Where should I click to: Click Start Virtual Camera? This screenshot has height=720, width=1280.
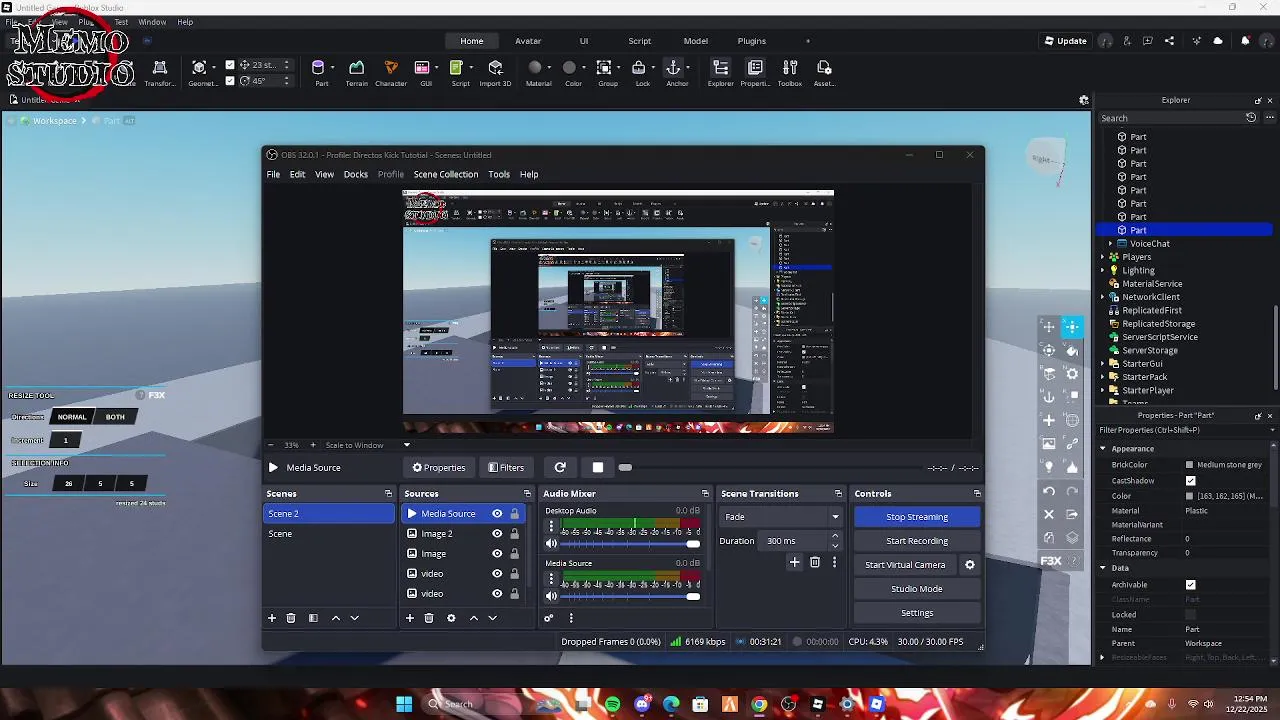click(x=905, y=565)
